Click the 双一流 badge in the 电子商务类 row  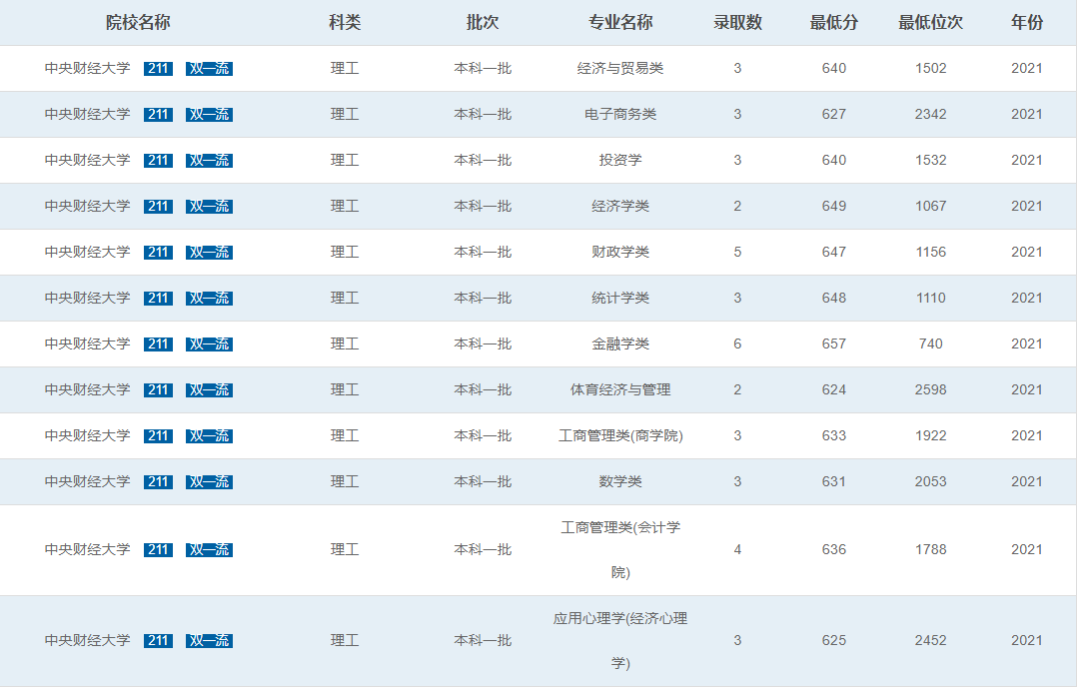(x=209, y=114)
